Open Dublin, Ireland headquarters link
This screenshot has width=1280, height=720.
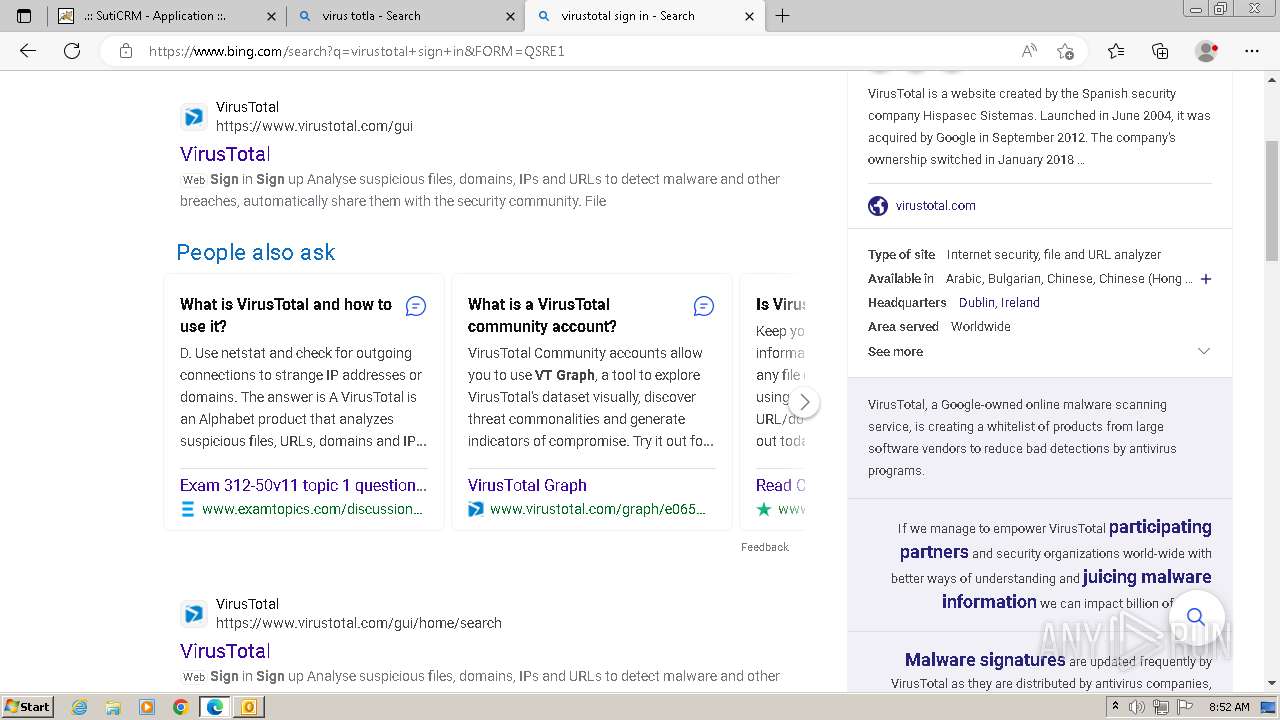point(999,302)
